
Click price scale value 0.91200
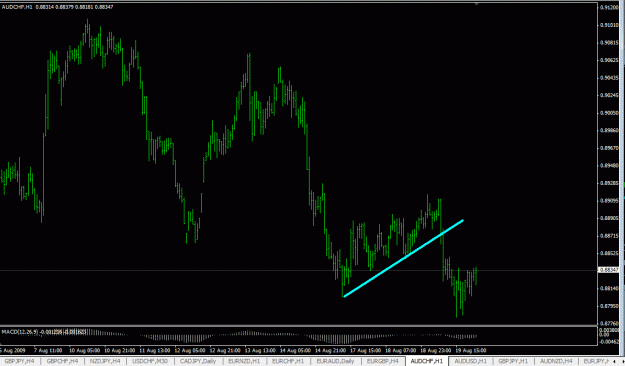tap(609, 8)
